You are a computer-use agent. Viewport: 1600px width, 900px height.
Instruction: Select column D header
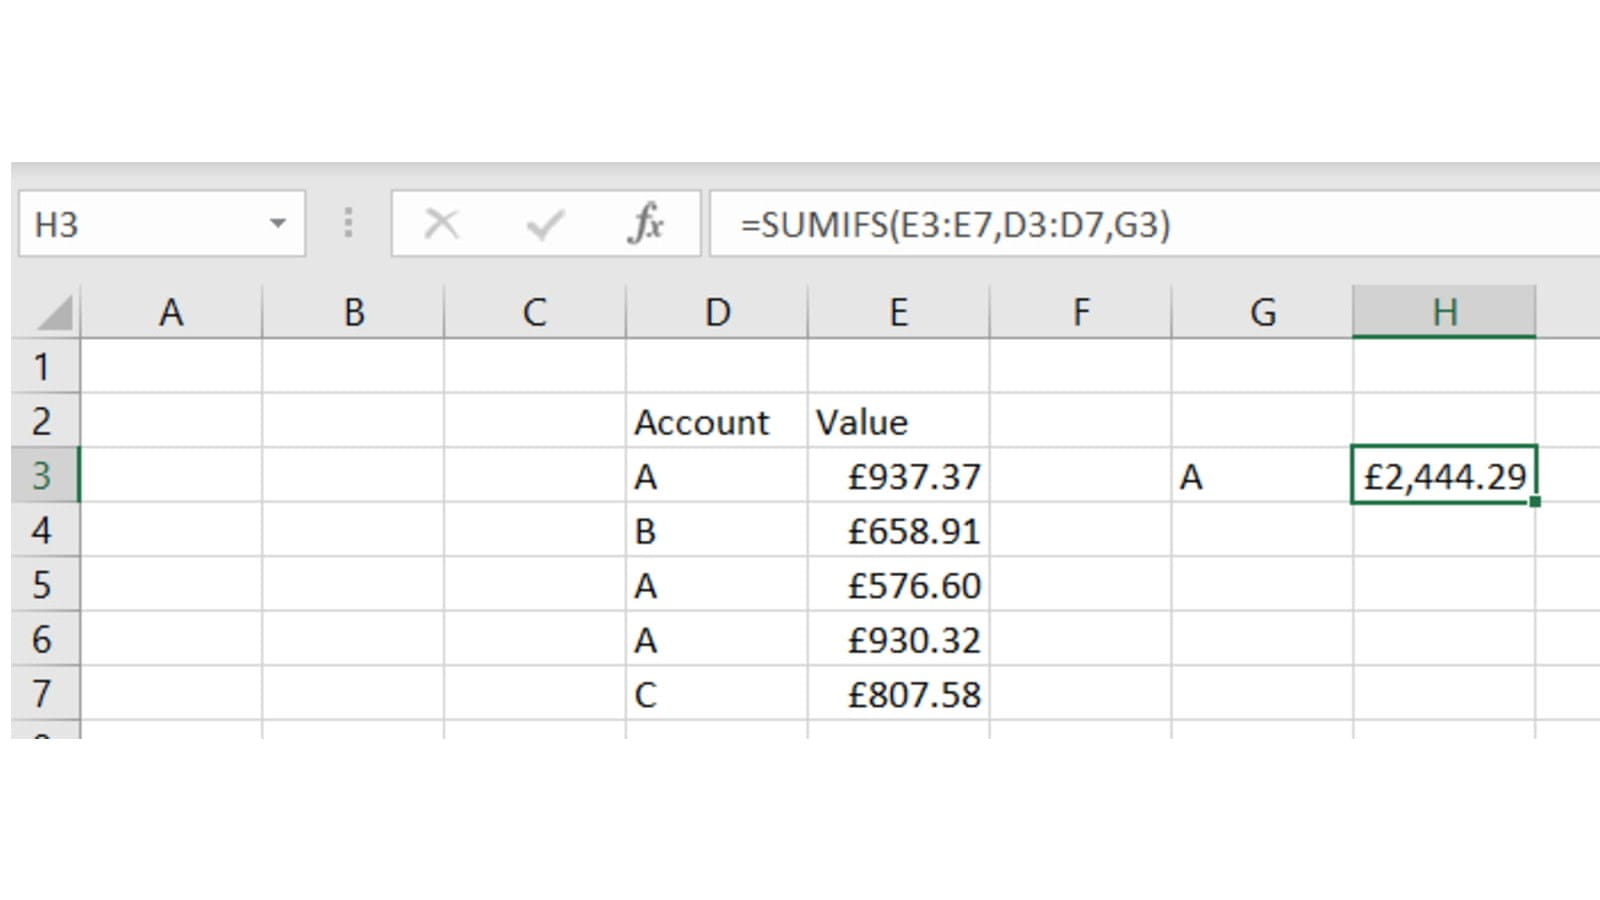tap(716, 313)
